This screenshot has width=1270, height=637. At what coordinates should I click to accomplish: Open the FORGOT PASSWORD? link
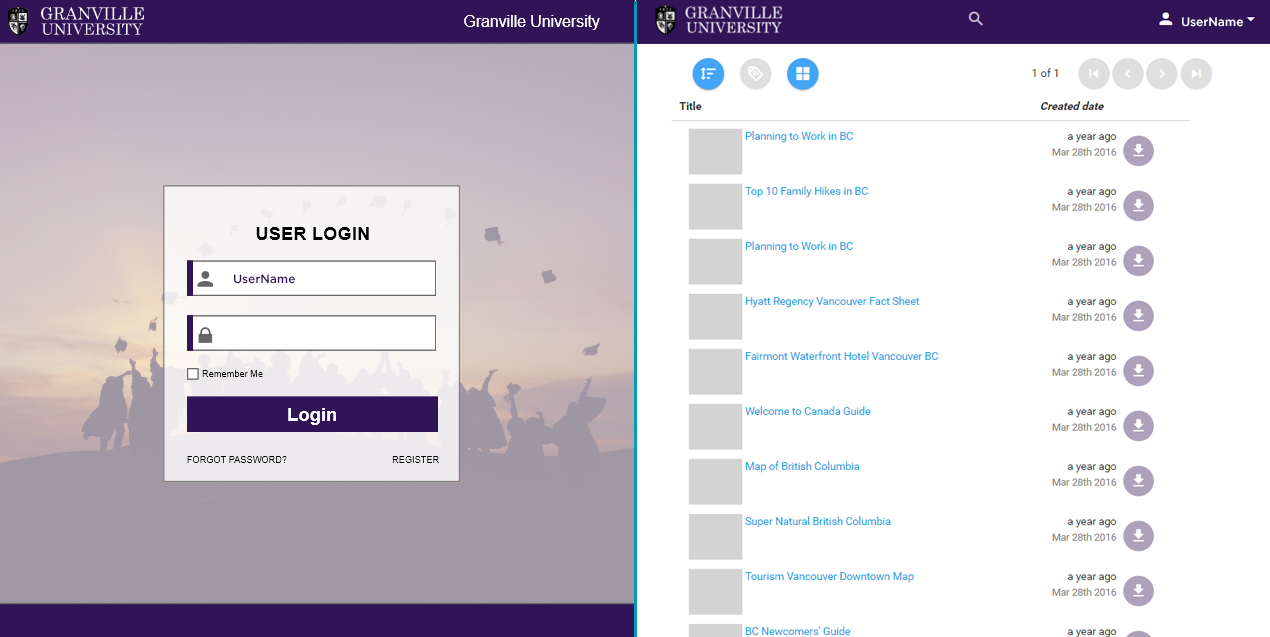click(x=237, y=460)
